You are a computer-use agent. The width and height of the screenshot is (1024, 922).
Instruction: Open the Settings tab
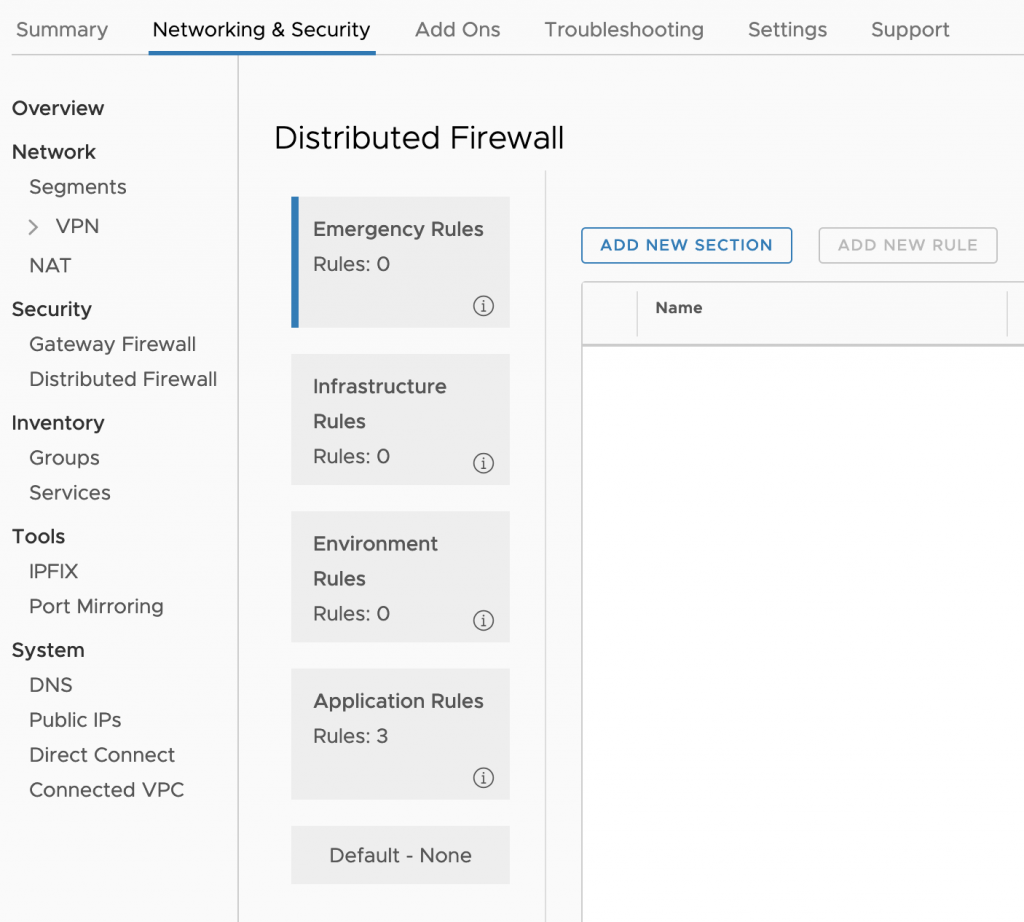pyautogui.click(x=786, y=30)
